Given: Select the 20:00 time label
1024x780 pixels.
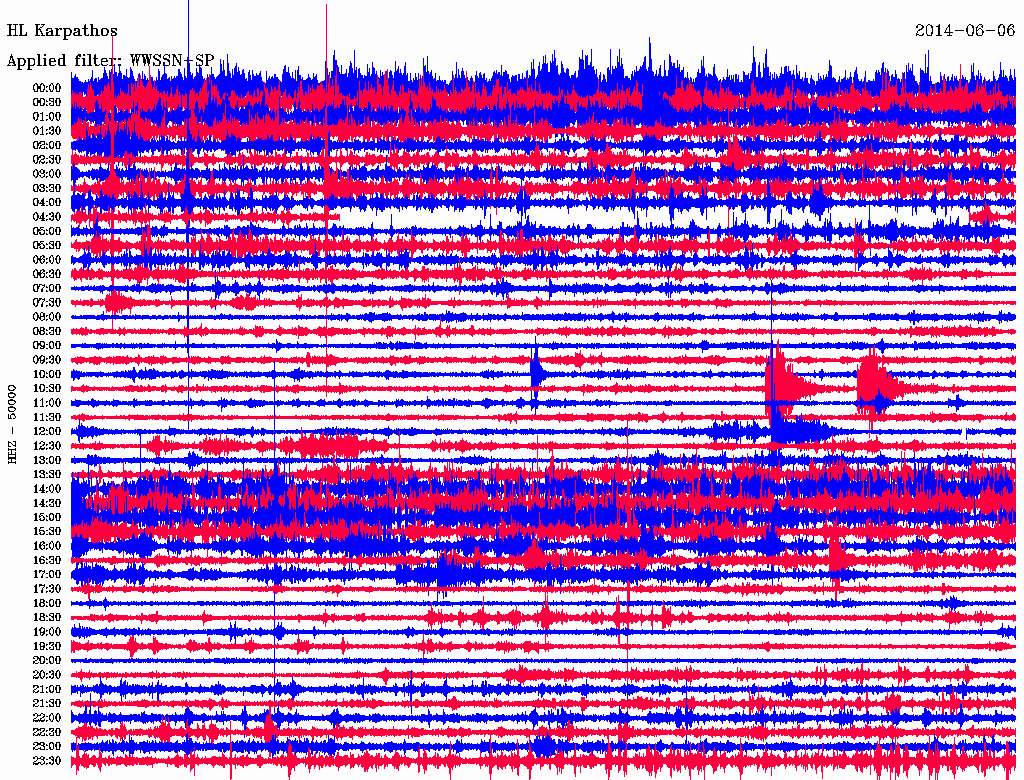Looking at the screenshot, I should point(47,660).
